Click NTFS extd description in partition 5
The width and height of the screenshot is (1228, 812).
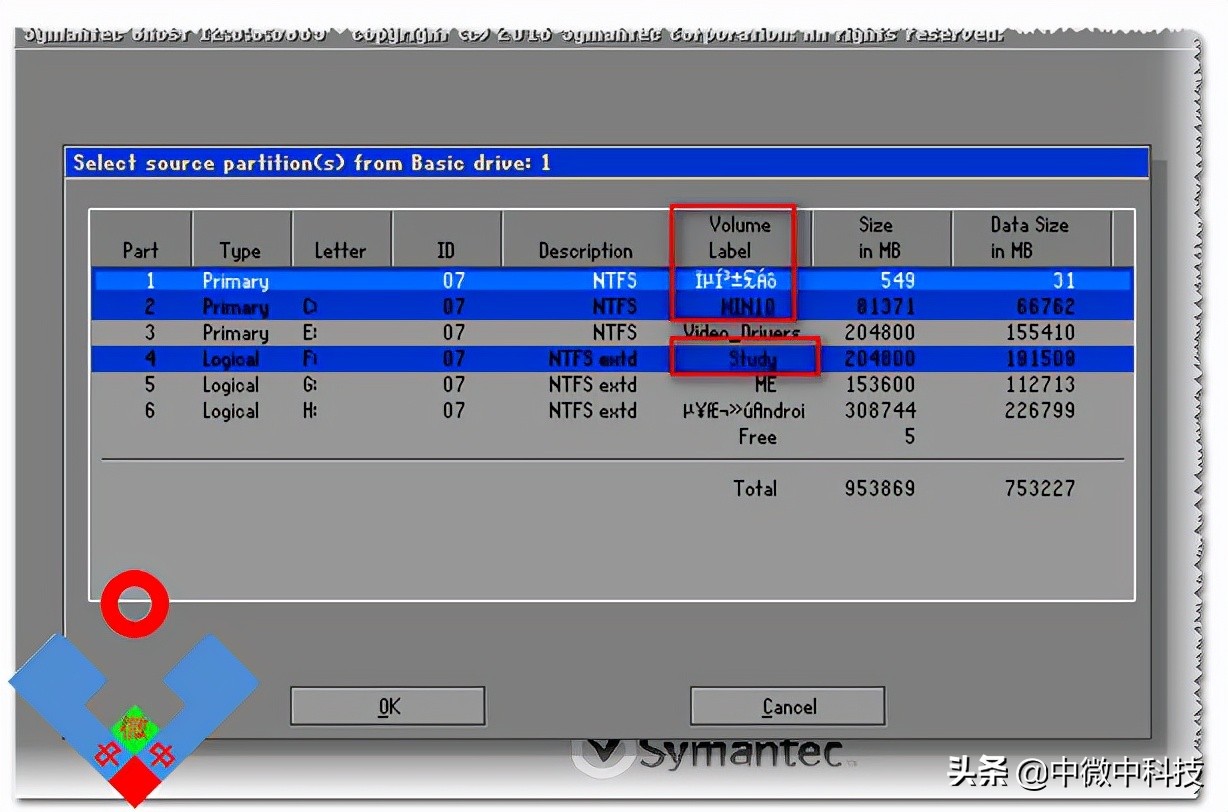[592, 385]
